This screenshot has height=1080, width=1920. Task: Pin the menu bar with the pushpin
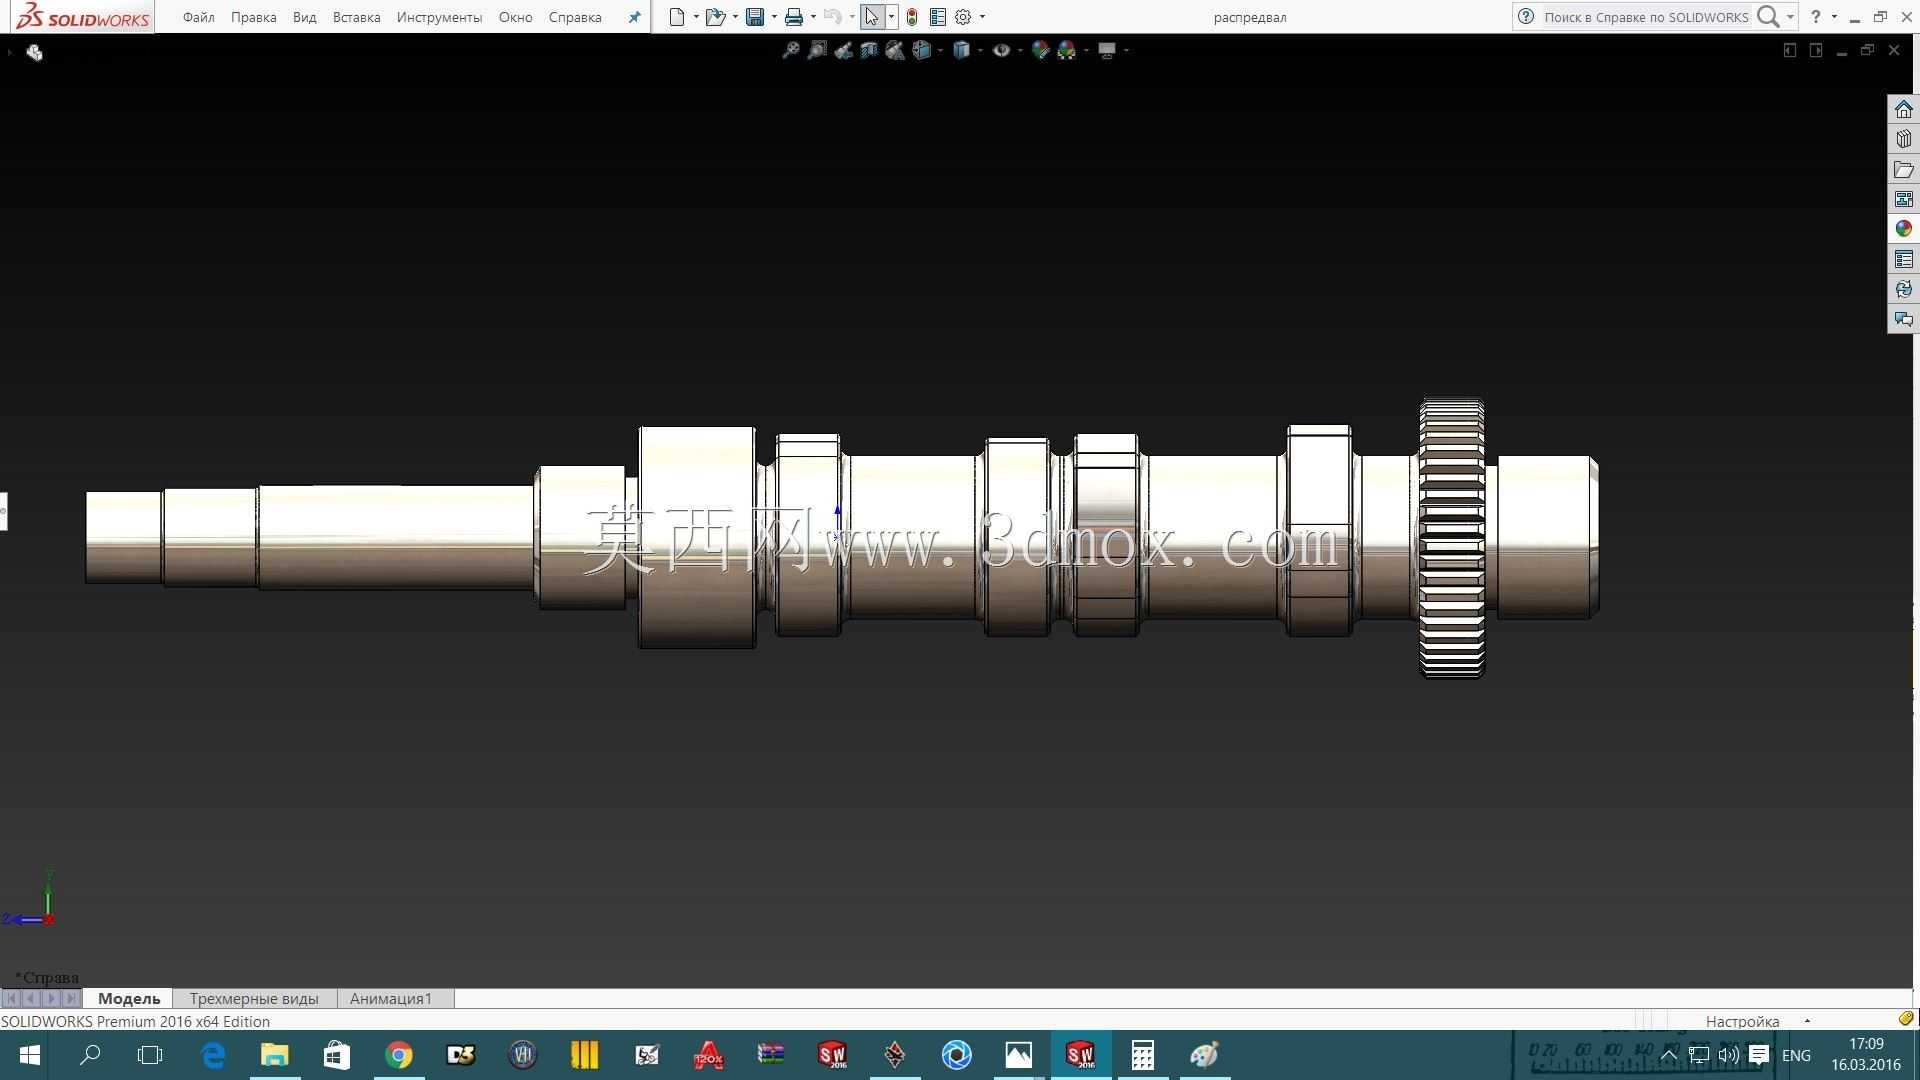click(634, 17)
